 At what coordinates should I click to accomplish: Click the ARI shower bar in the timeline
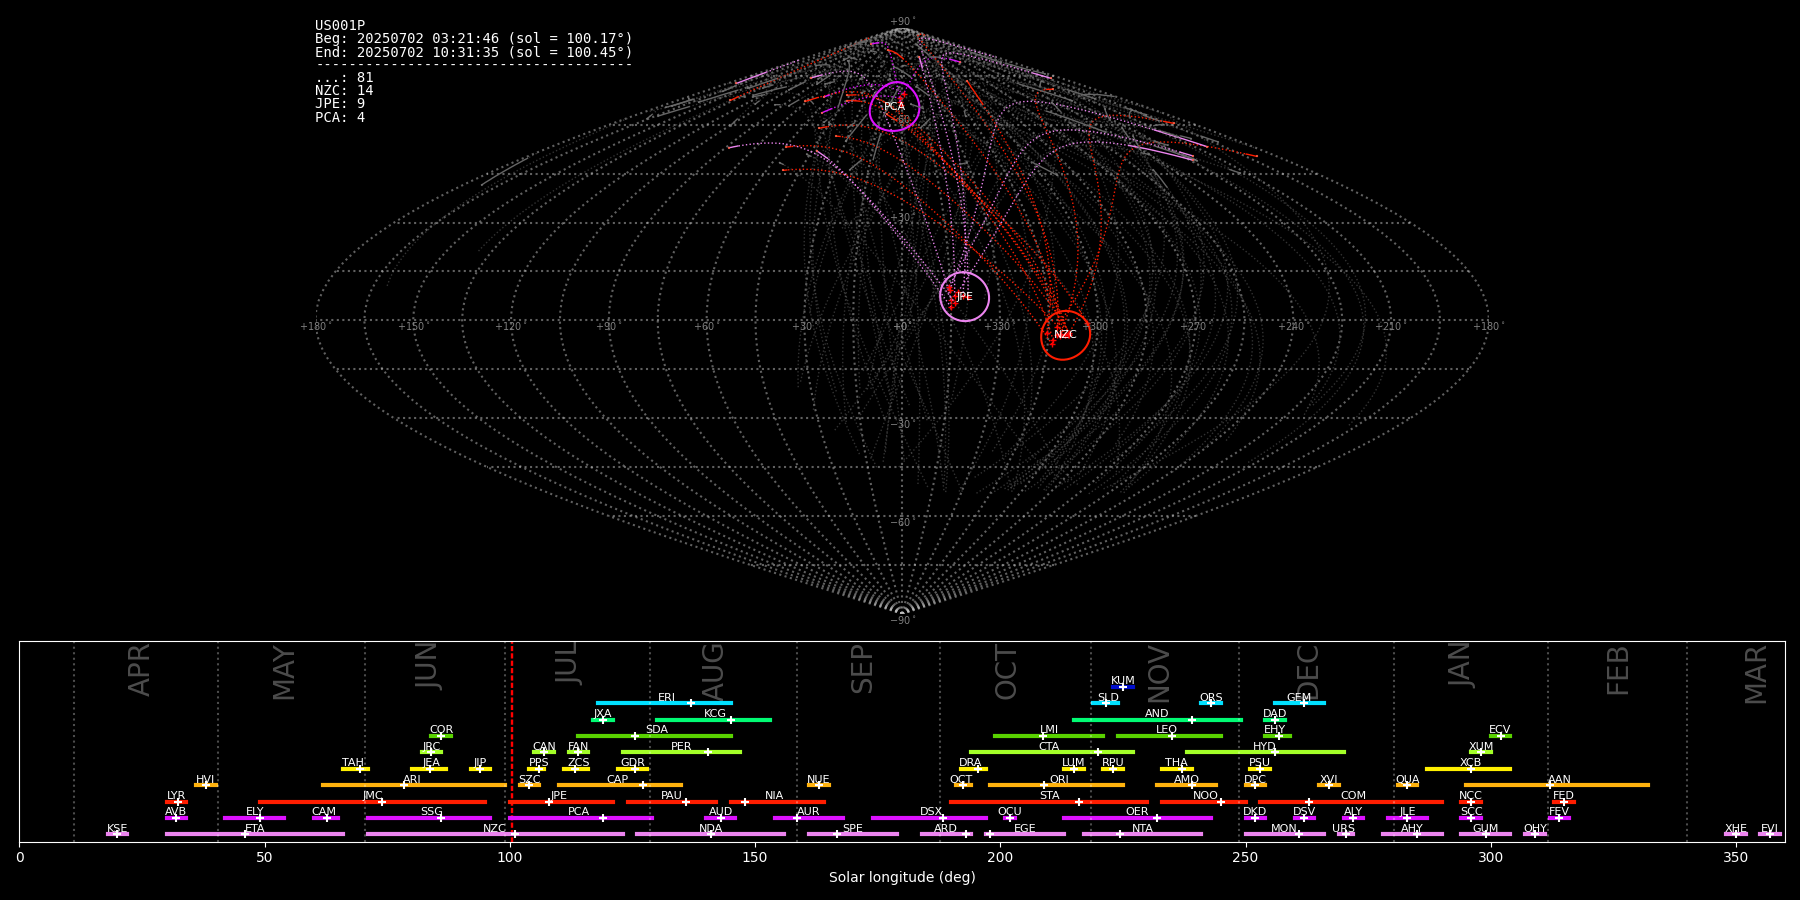(413, 785)
